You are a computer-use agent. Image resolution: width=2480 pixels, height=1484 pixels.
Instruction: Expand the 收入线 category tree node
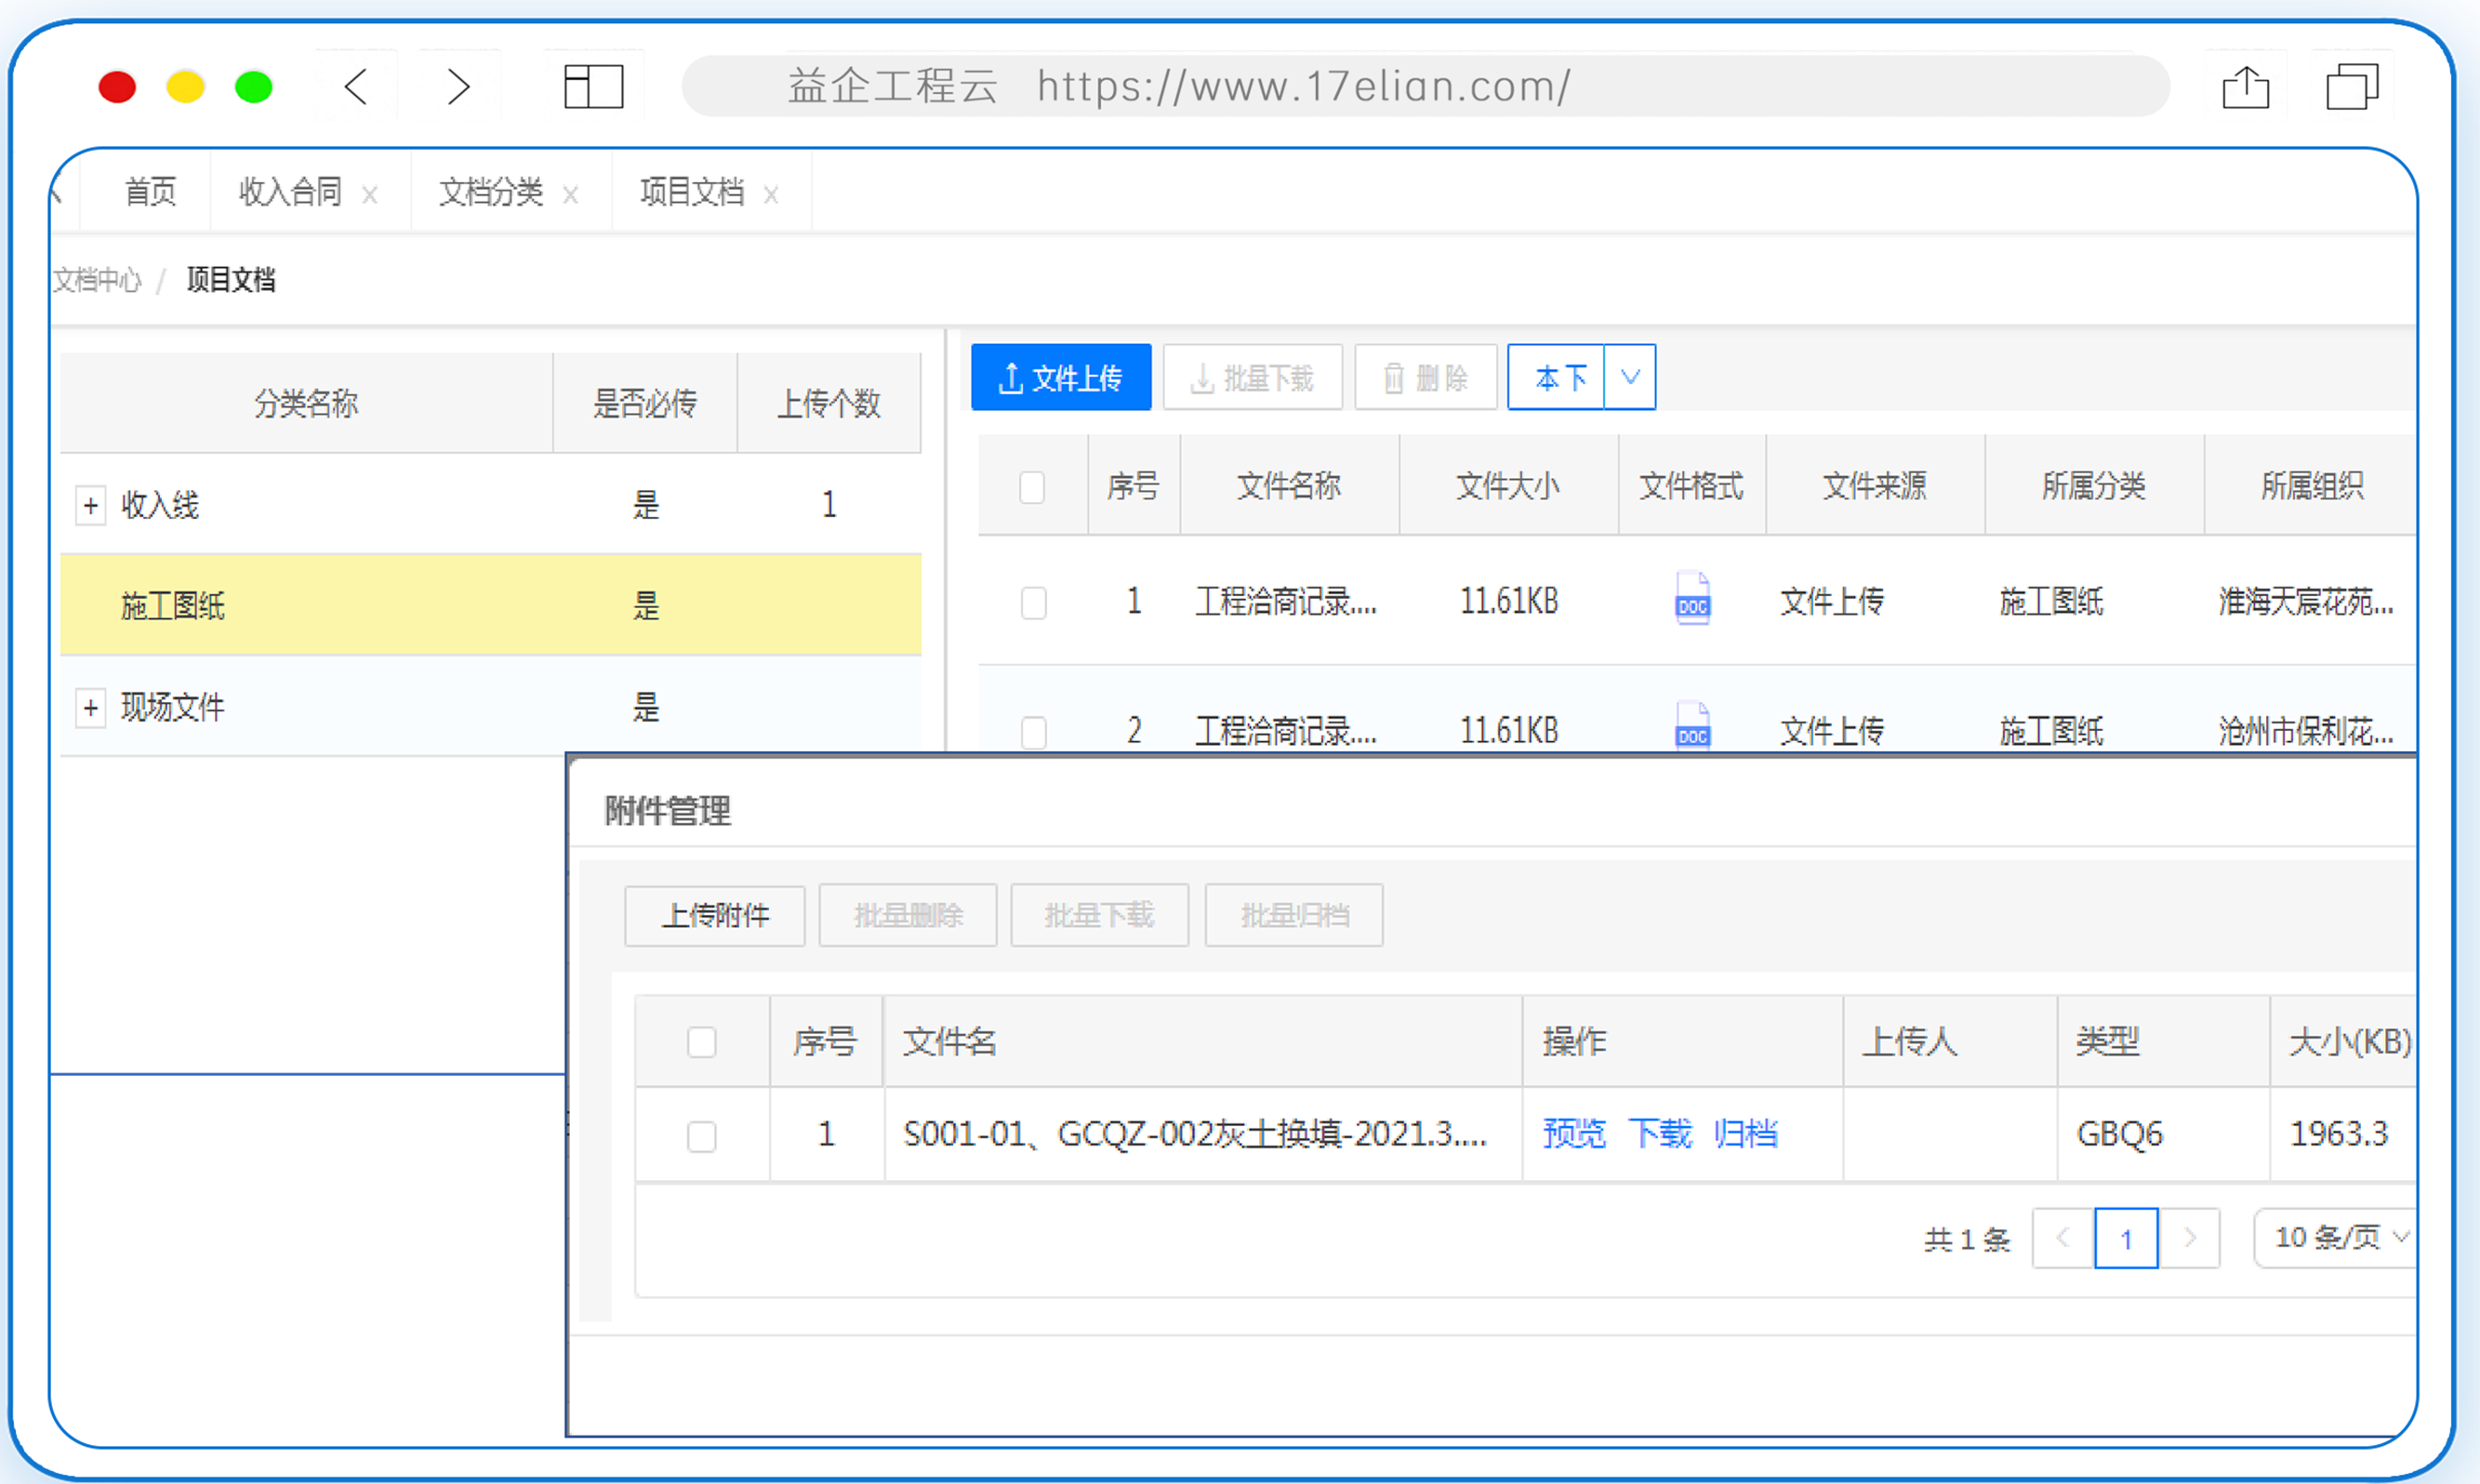91,506
